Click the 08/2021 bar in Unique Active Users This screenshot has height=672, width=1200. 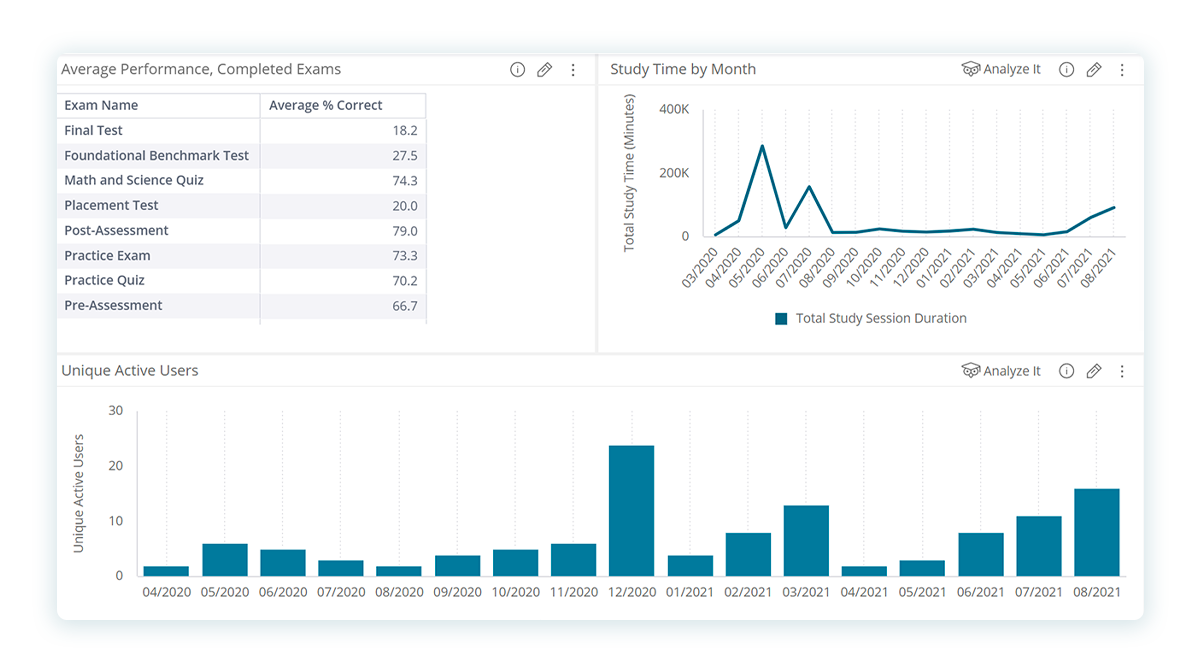point(1096,532)
